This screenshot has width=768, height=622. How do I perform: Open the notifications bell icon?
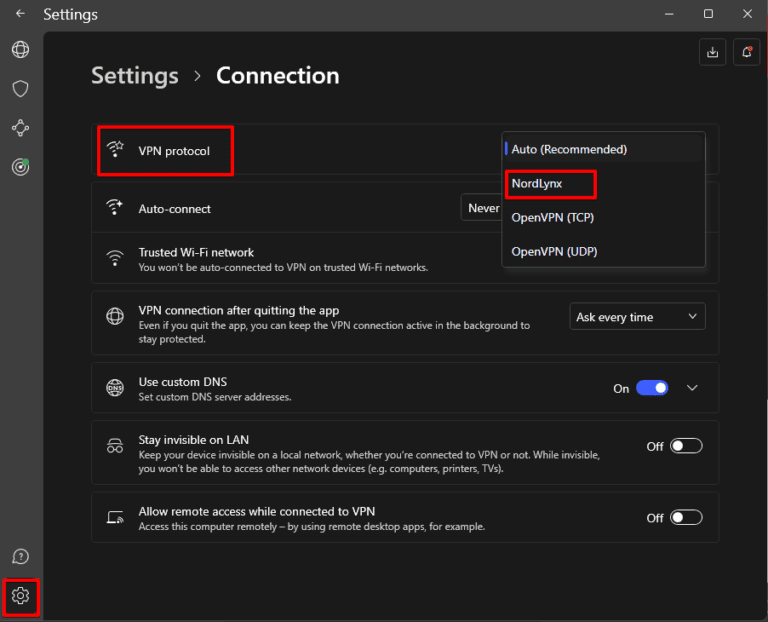point(746,53)
